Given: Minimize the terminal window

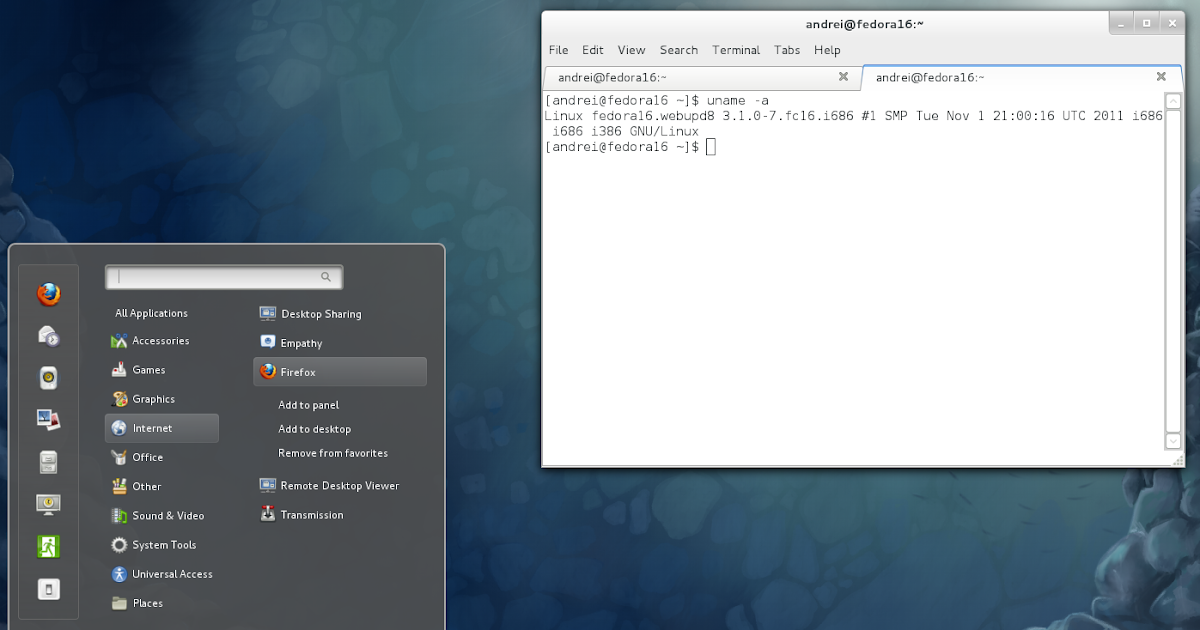Looking at the screenshot, I should tap(1121, 22).
